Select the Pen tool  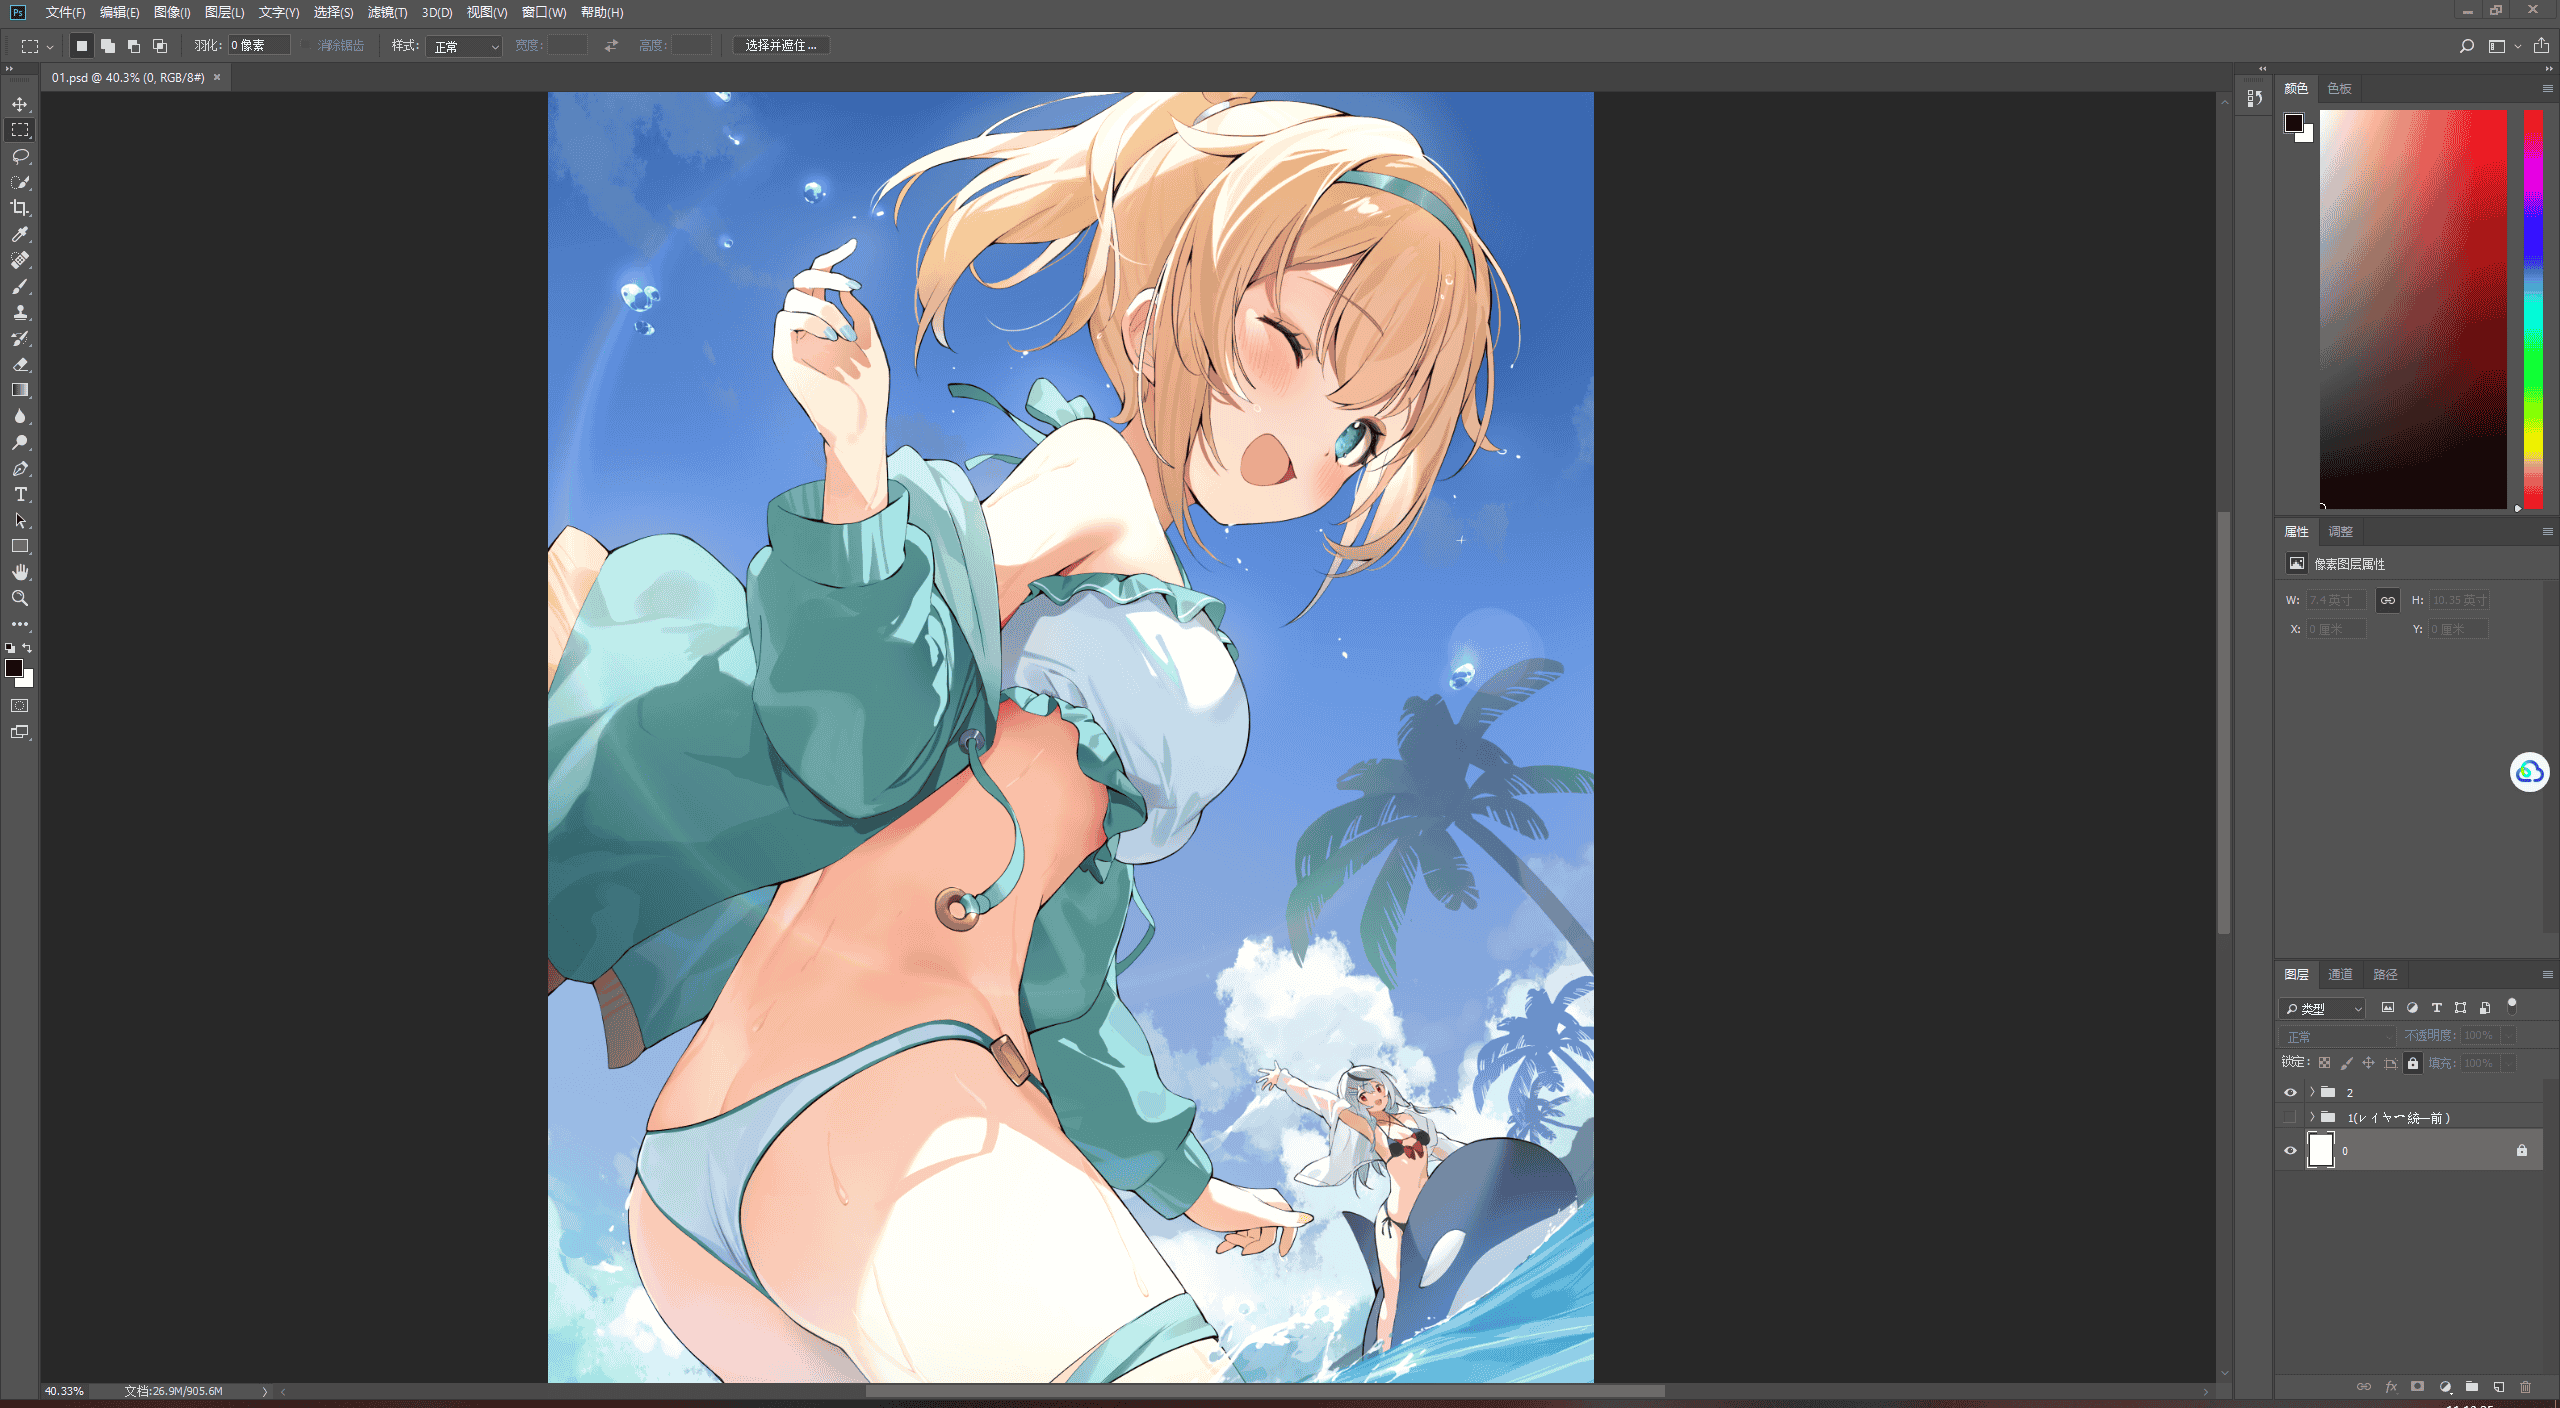pyautogui.click(x=20, y=468)
